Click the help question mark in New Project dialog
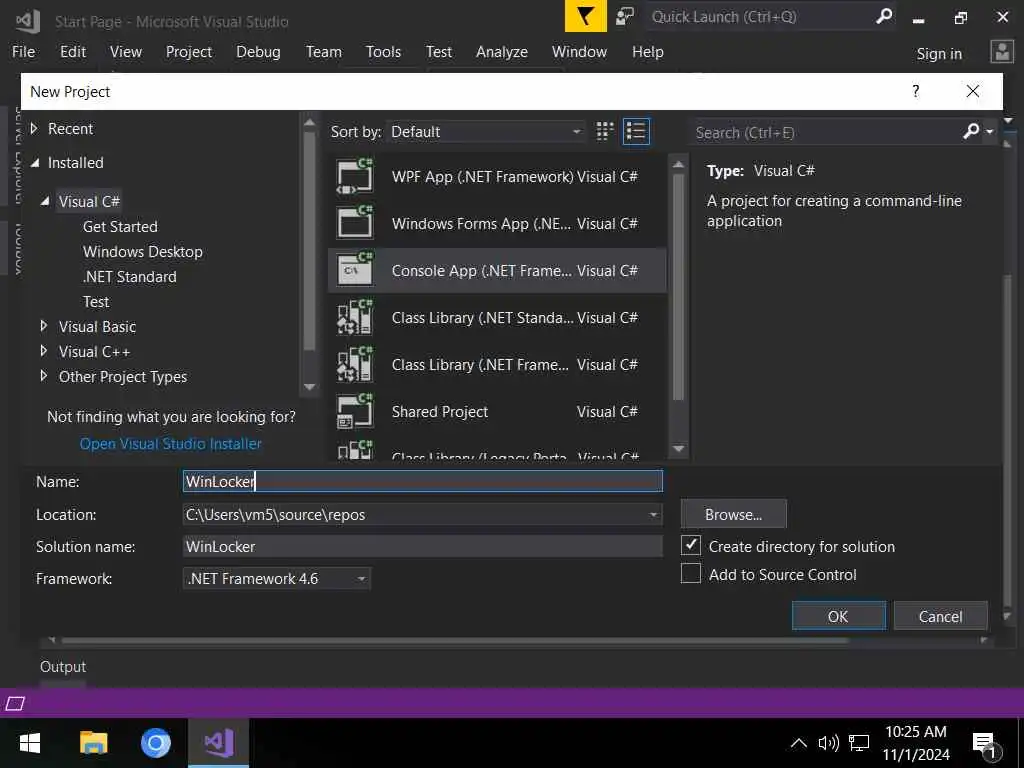Screen dimensions: 1024x768 click(916, 91)
